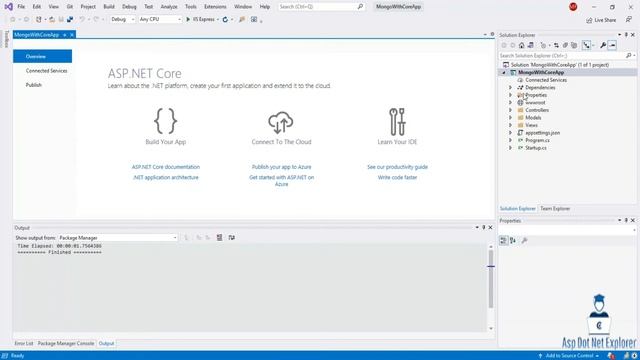Image resolution: width=640 pixels, height=360 pixels.
Task: Click the Output panel vertical scrollbar thumb
Action: (491, 279)
